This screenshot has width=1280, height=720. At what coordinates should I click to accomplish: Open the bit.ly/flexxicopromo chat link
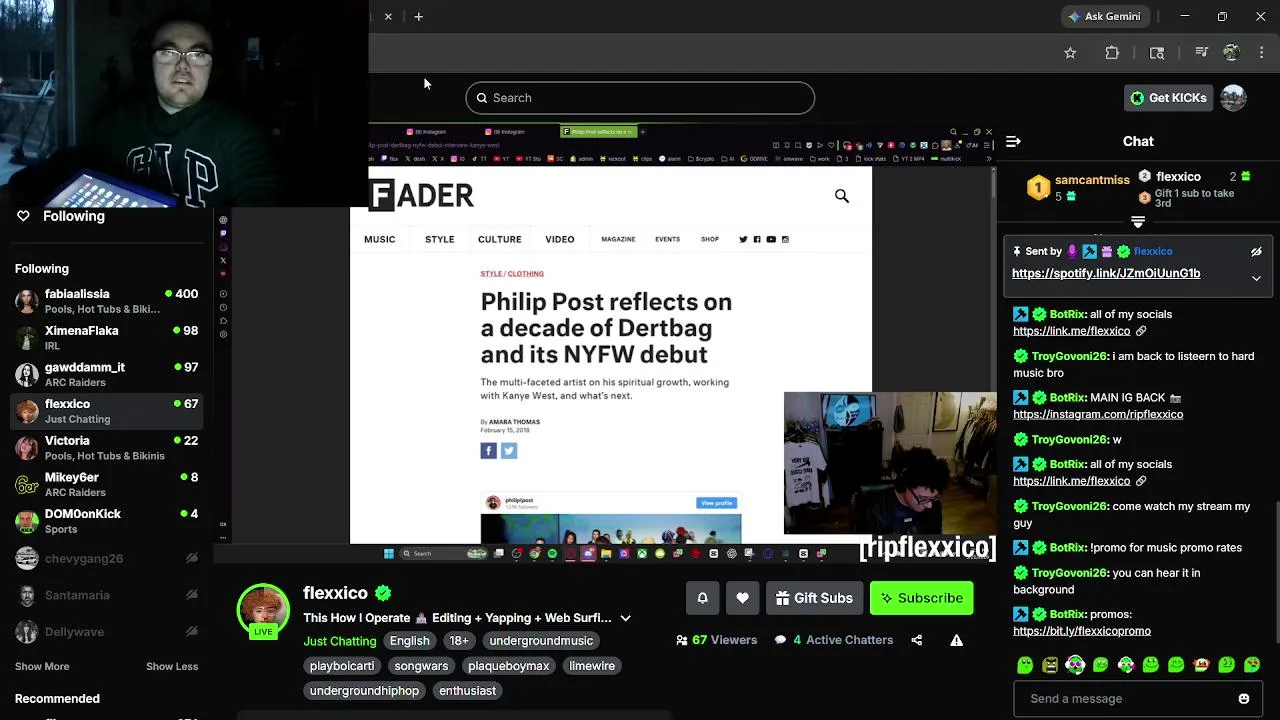point(1082,631)
